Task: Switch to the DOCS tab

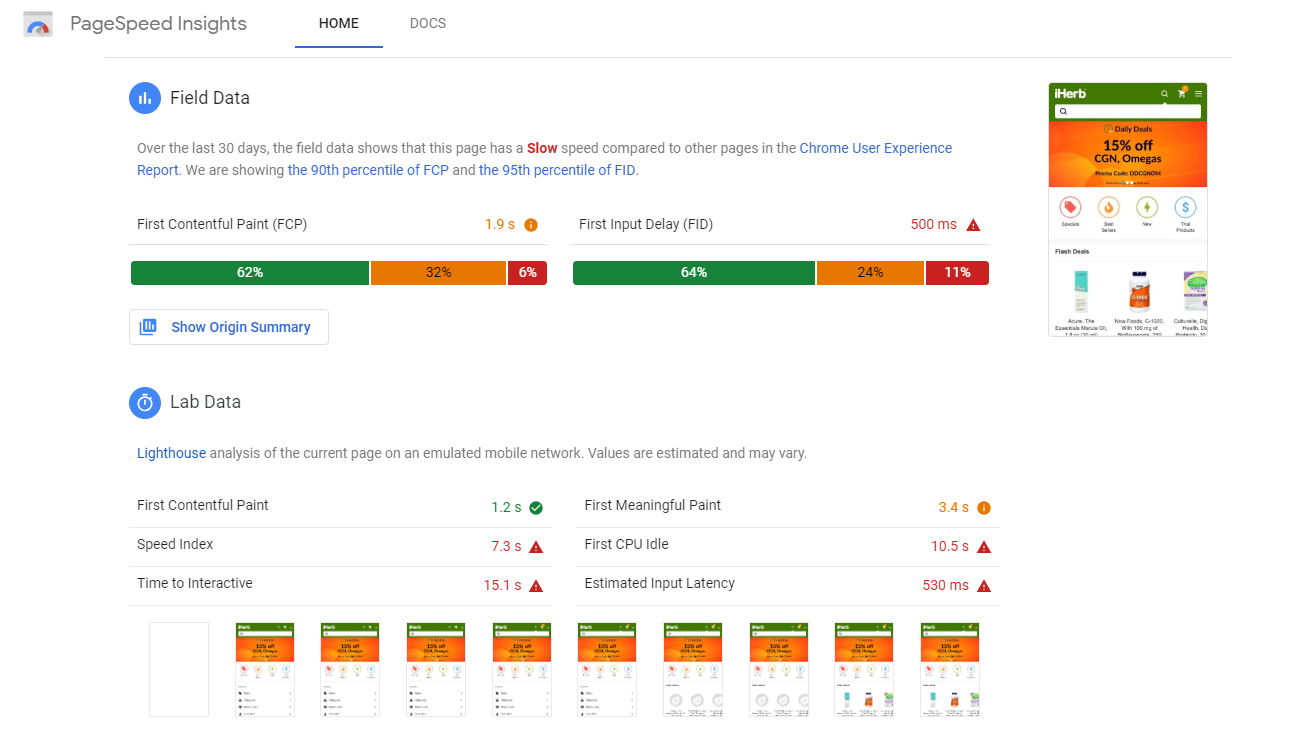Action: coord(428,23)
